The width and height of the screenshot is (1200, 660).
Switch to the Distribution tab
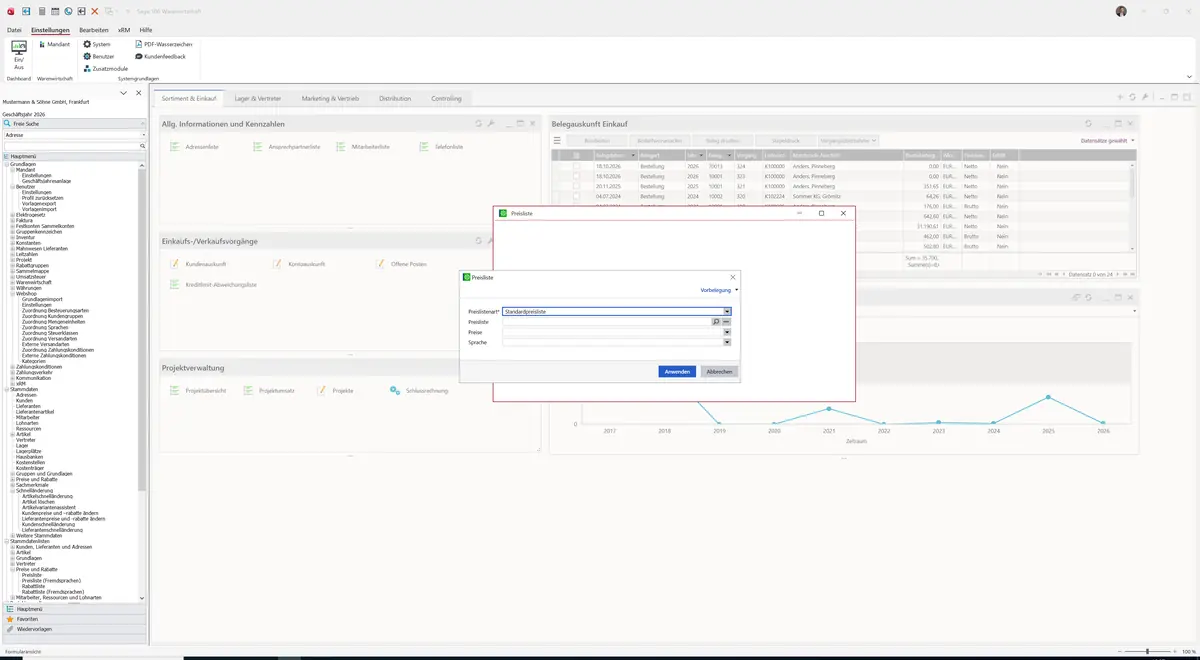395,99
